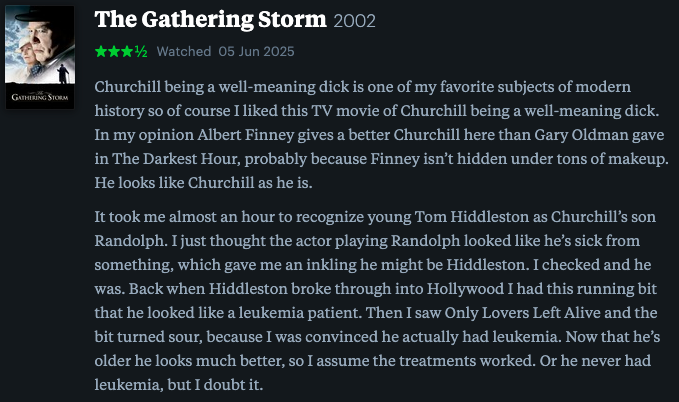
Task: Open the 05 Jun 2025 diary date
Action: (256, 52)
